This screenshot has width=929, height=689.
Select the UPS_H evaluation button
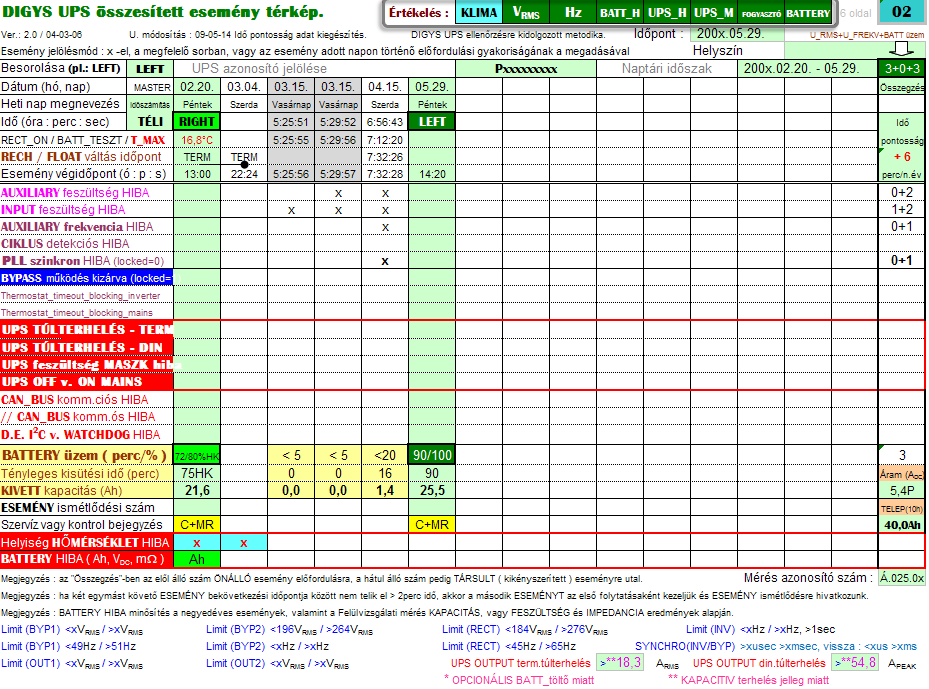point(667,13)
